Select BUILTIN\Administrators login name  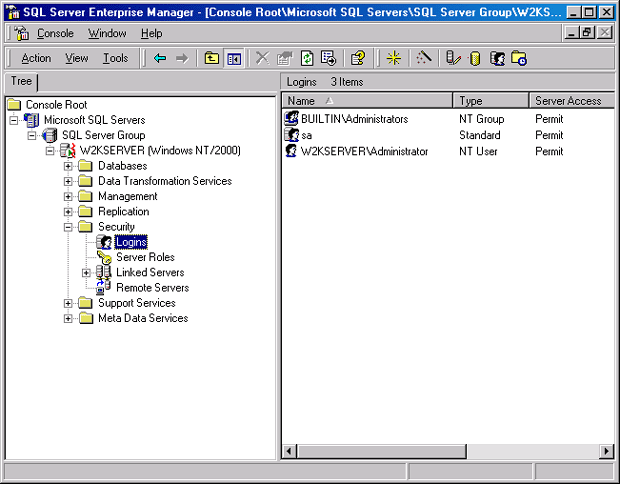355,119
